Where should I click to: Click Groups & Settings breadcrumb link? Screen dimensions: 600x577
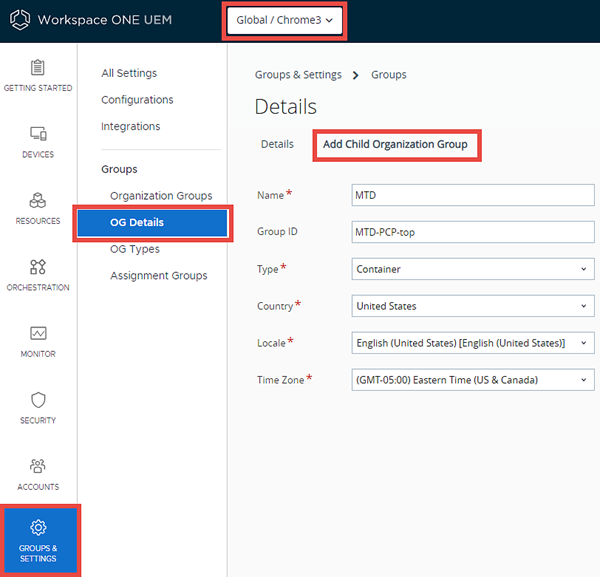tap(298, 75)
